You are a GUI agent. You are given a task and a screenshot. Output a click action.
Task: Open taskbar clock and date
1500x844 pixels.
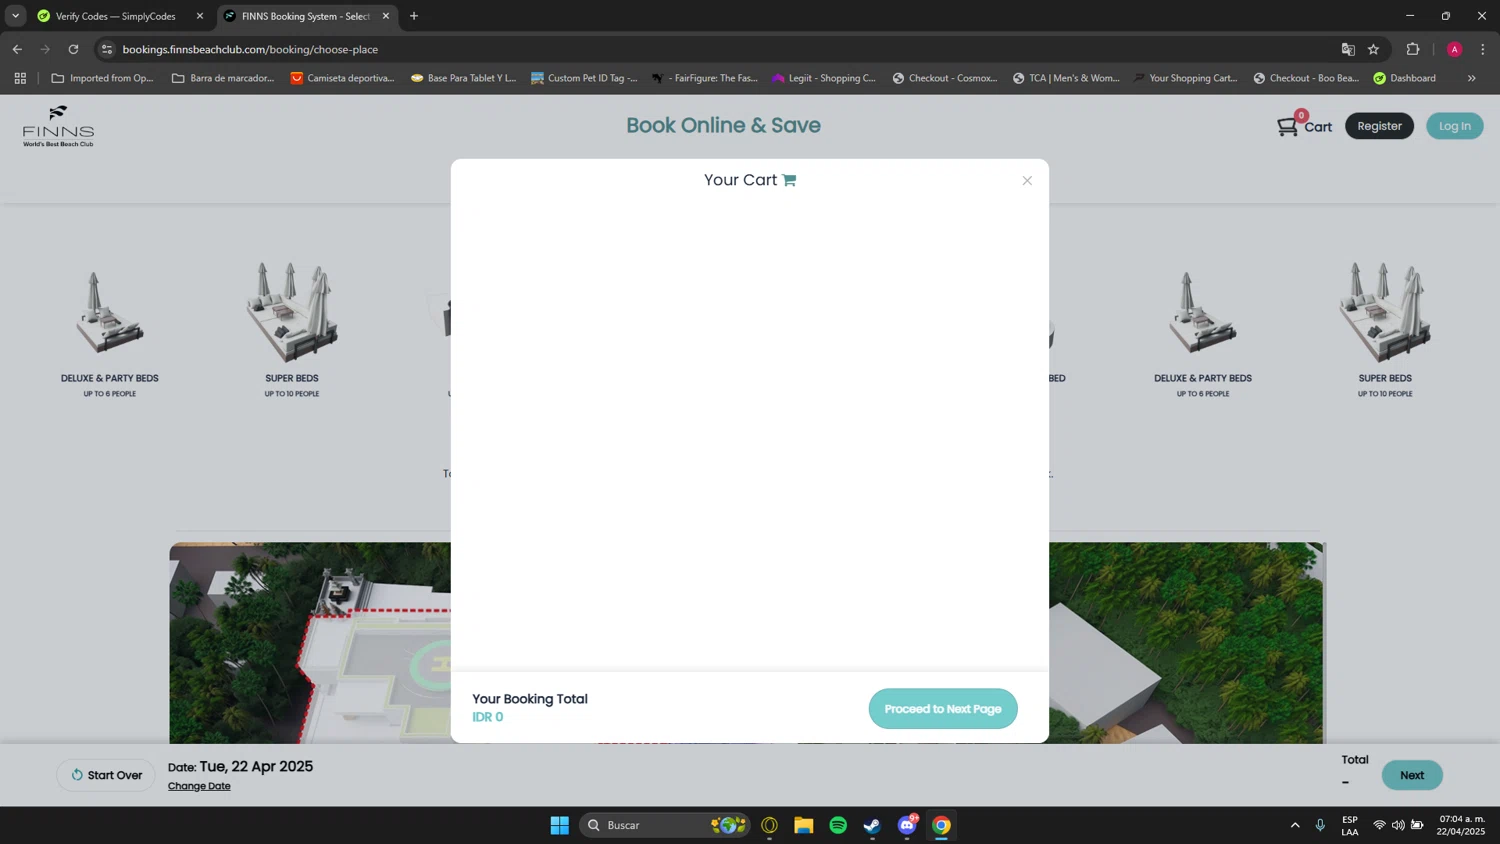(x=1461, y=825)
